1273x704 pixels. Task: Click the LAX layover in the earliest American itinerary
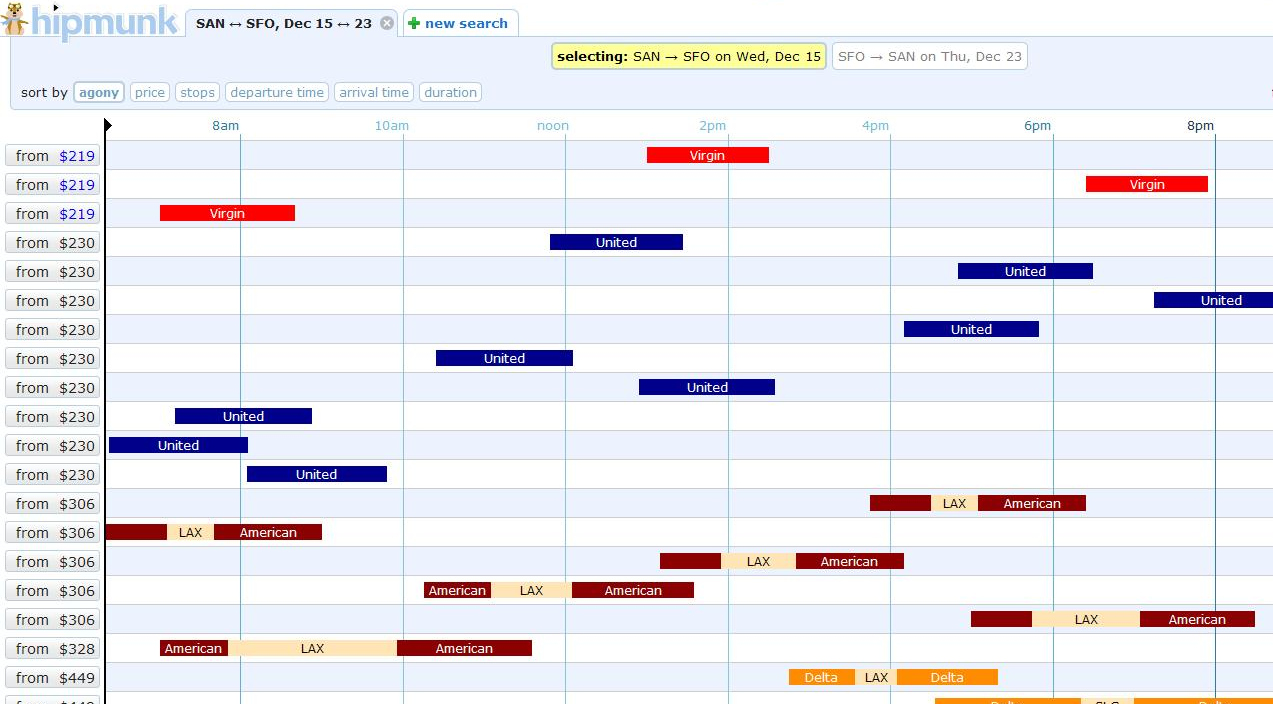(190, 532)
